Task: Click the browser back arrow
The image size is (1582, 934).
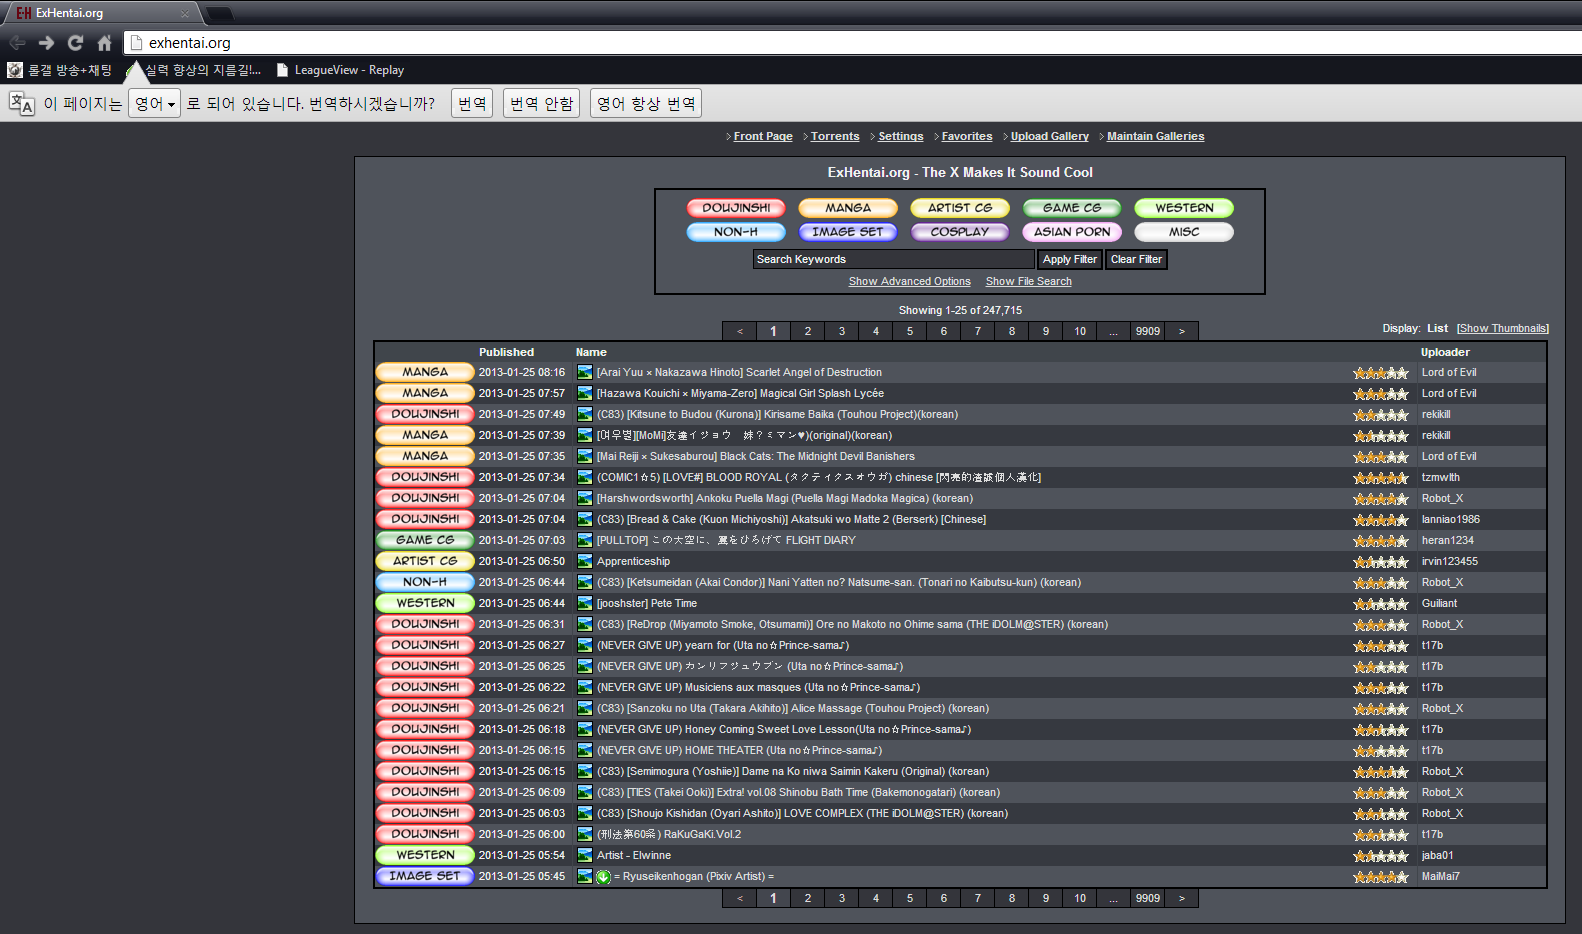Action: (17, 43)
